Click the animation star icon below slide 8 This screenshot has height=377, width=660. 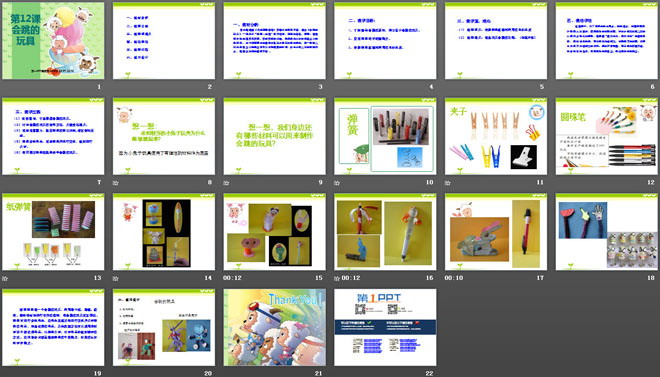coord(115,183)
